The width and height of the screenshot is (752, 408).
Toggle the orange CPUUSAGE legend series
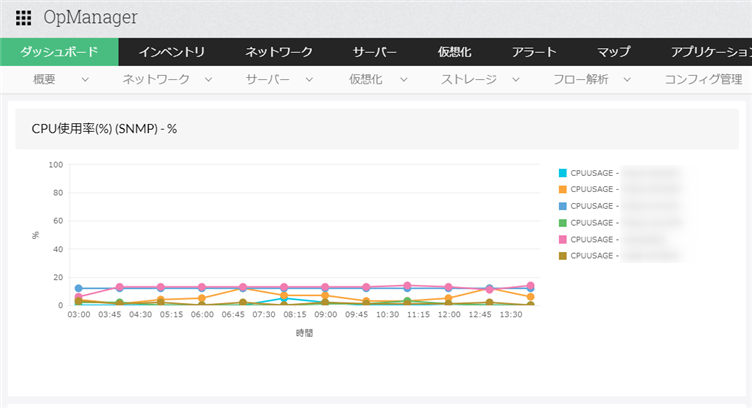click(562, 190)
